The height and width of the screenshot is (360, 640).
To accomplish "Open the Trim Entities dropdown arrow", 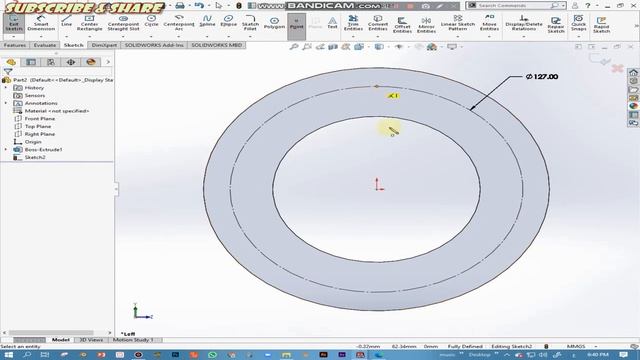I will coord(353,37).
